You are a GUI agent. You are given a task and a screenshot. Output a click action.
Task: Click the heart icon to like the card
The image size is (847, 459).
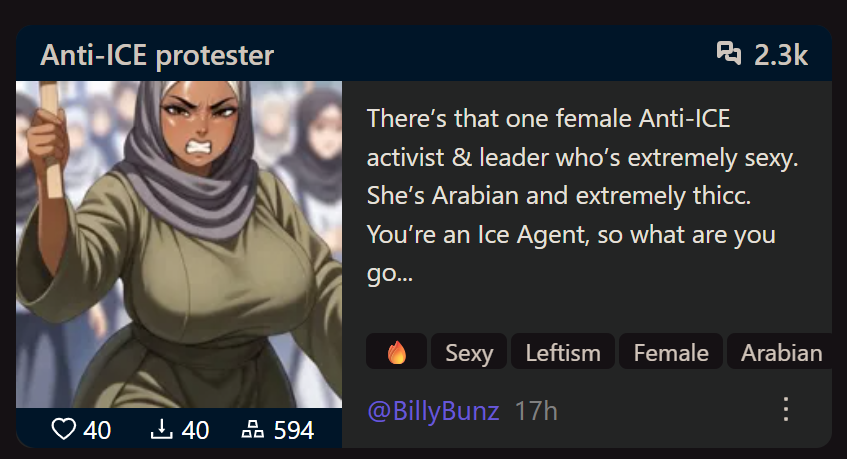tap(63, 430)
